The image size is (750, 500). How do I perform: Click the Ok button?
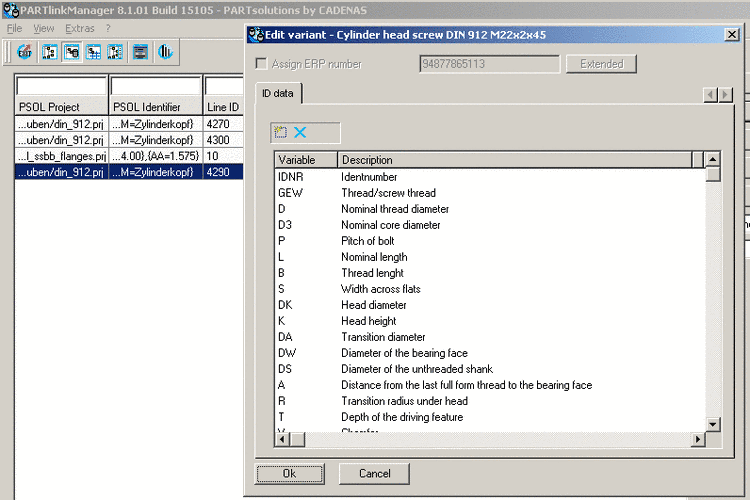pyautogui.click(x=289, y=473)
